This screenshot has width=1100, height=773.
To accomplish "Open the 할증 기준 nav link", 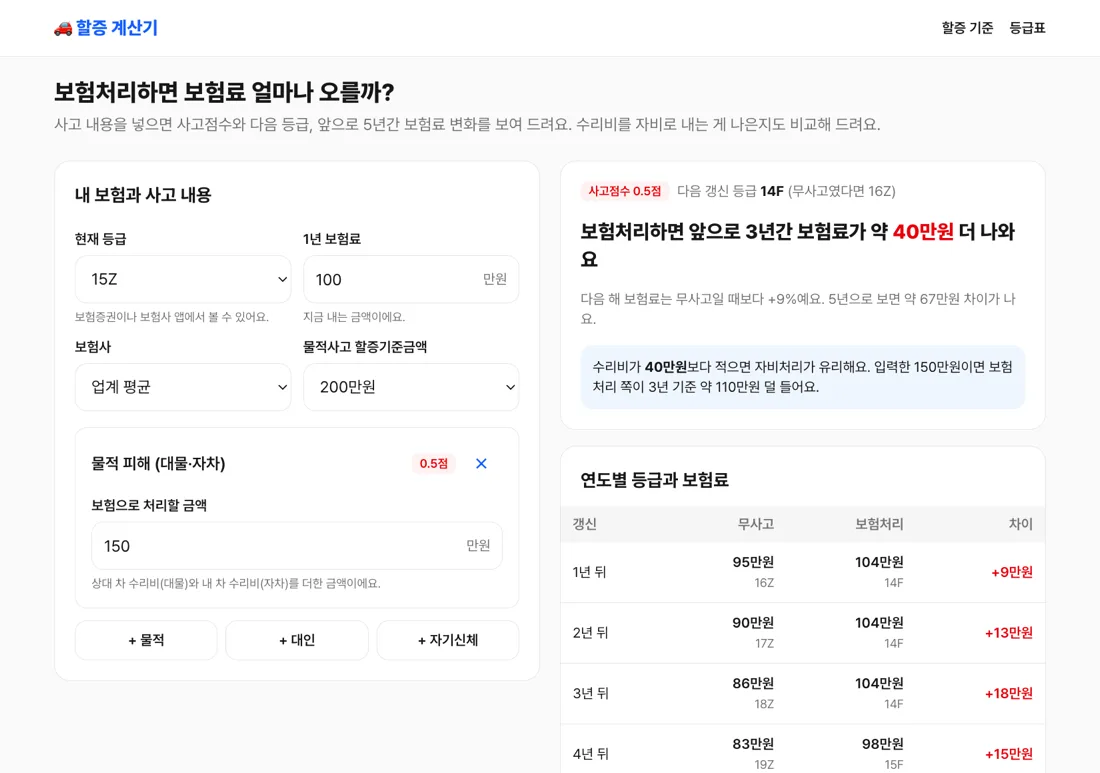I will (x=967, y=28).
